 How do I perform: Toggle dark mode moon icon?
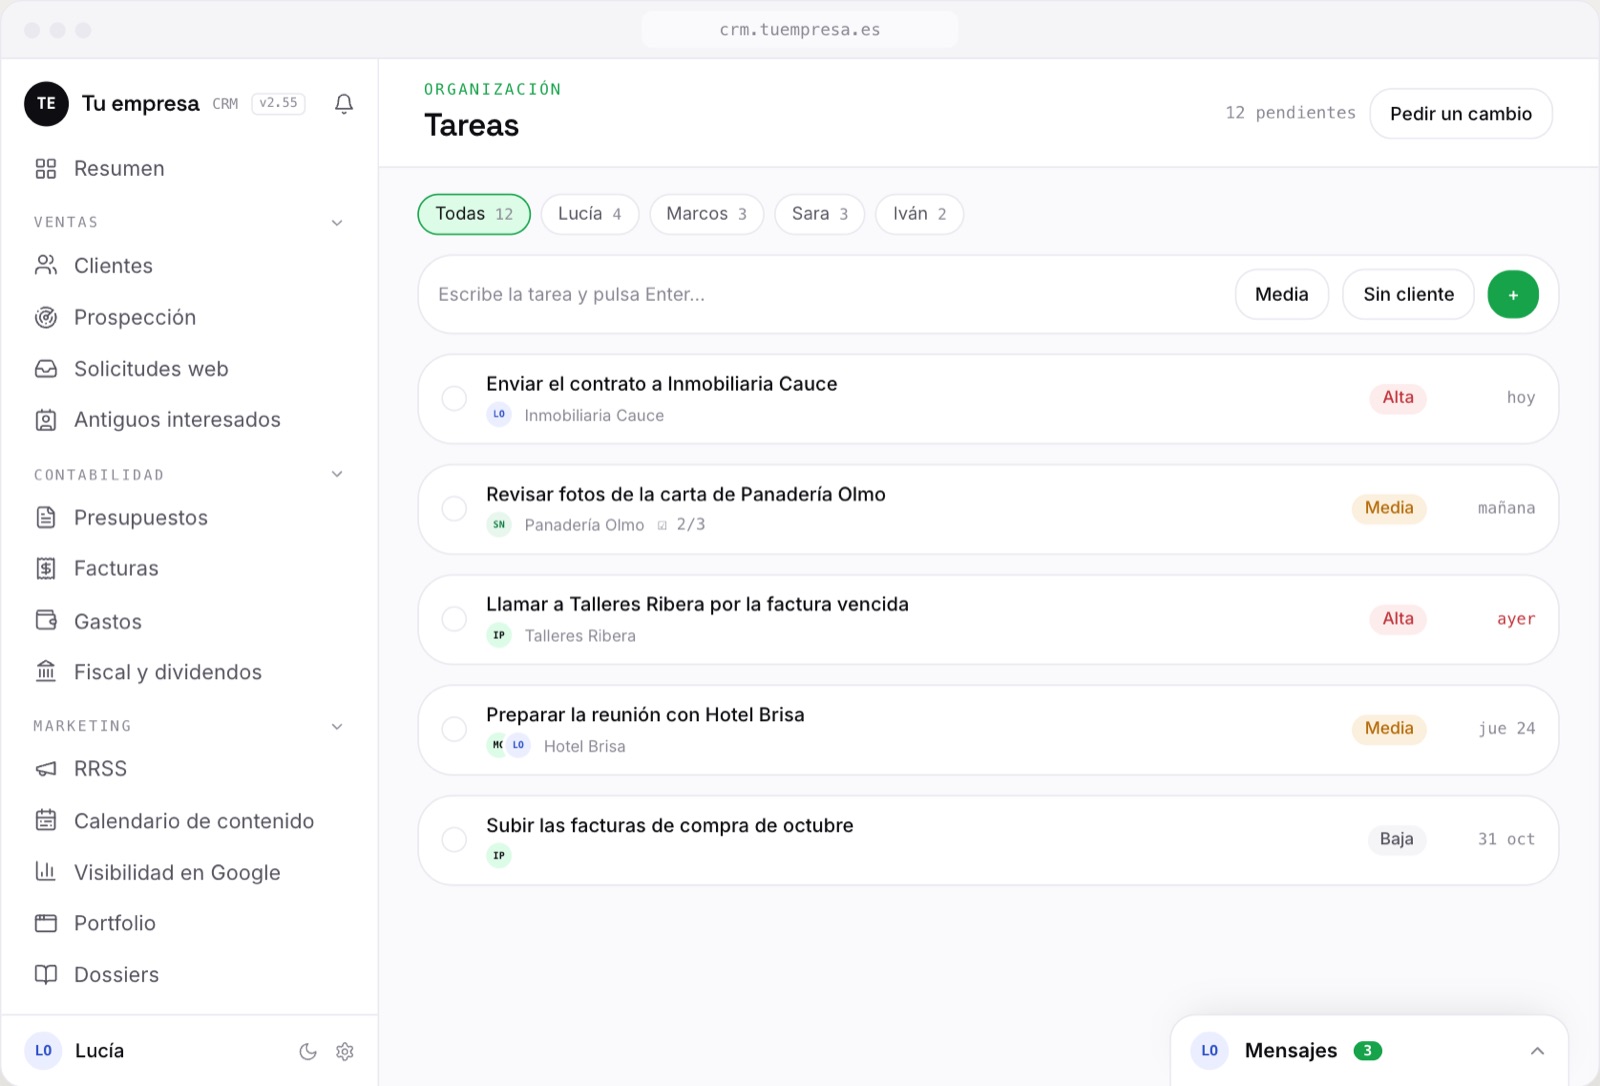click(308, 1051)
